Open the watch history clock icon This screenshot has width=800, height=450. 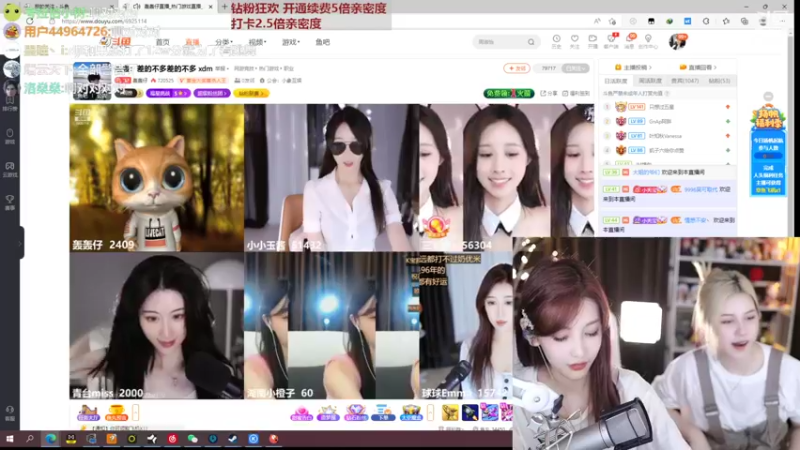point(556,41)
